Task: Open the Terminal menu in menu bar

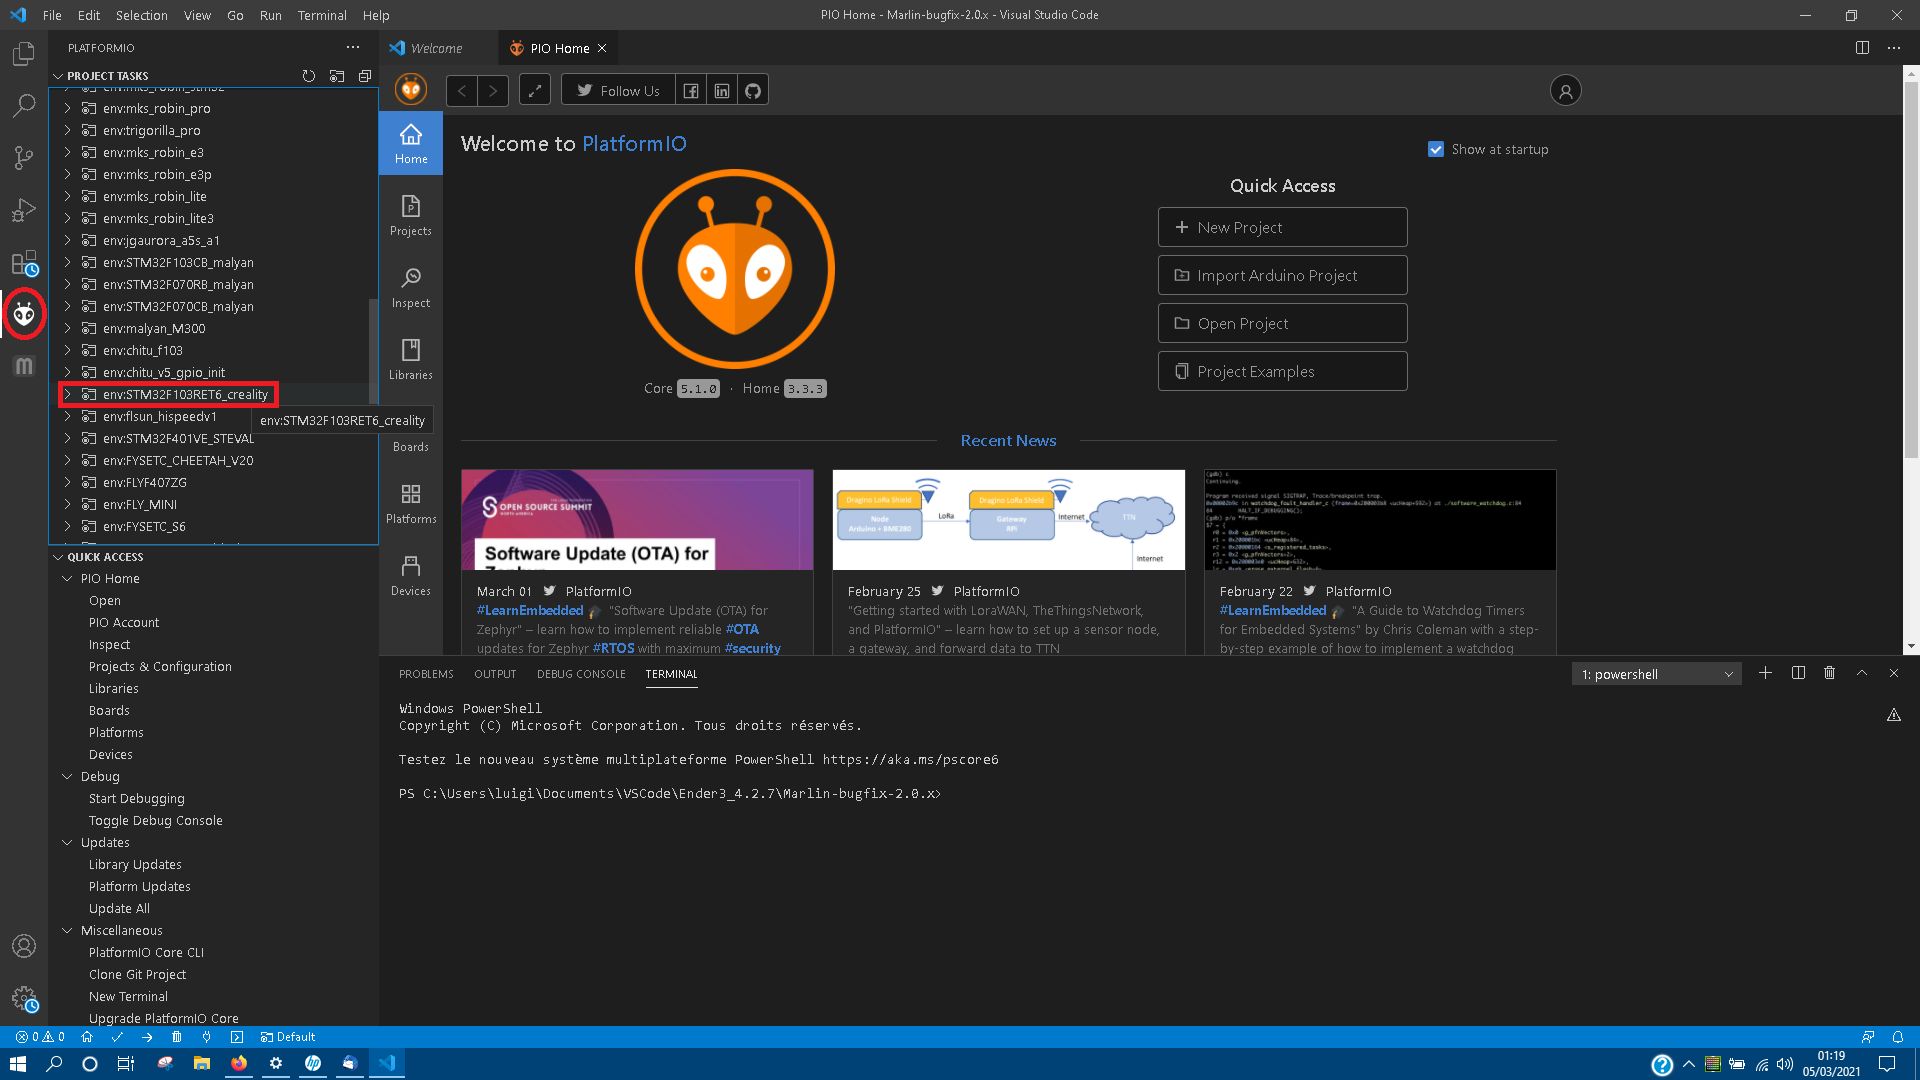Action: [321, 15]
